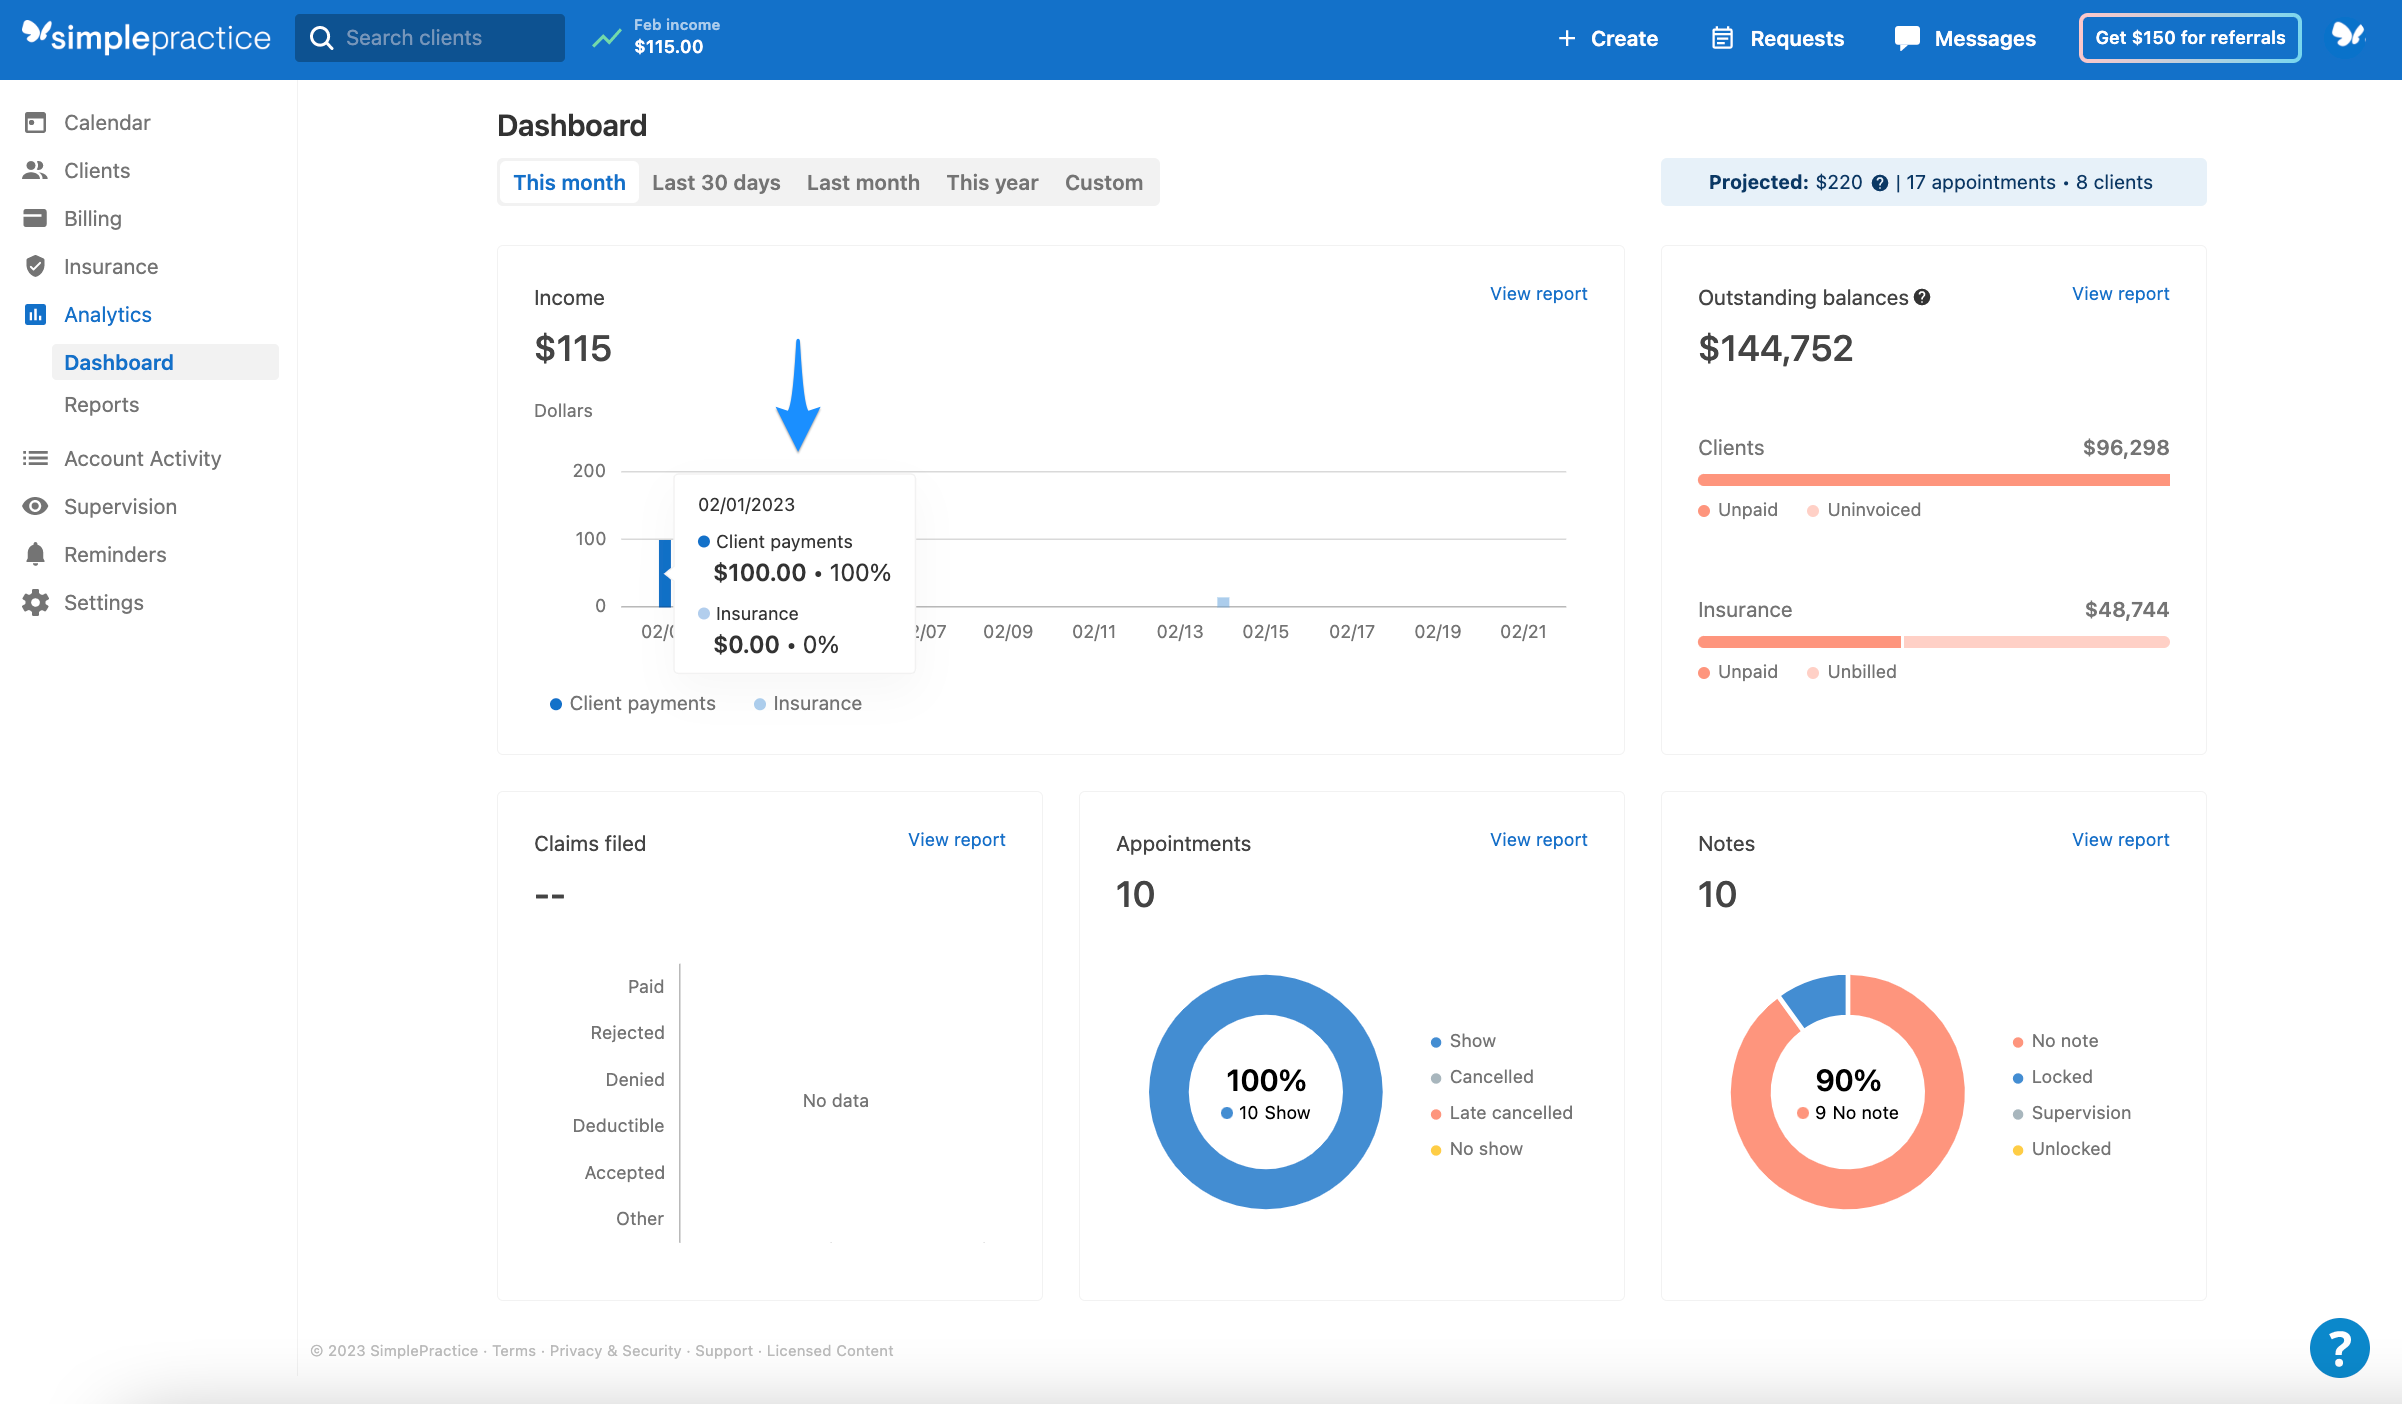
Task: Click the help question mark bubble
Action: 2339,1347
